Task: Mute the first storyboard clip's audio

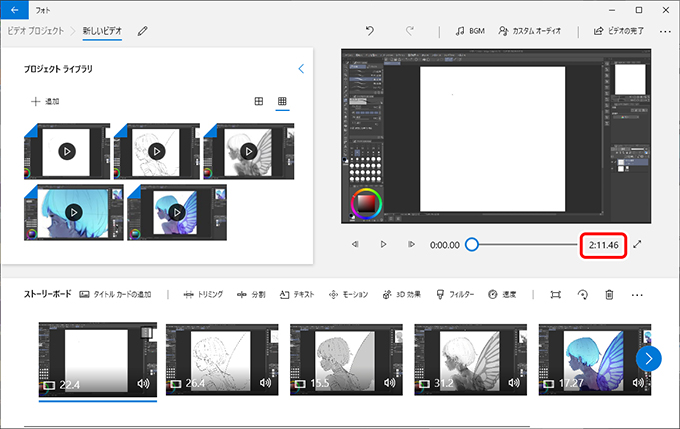Action: (143, 383)
